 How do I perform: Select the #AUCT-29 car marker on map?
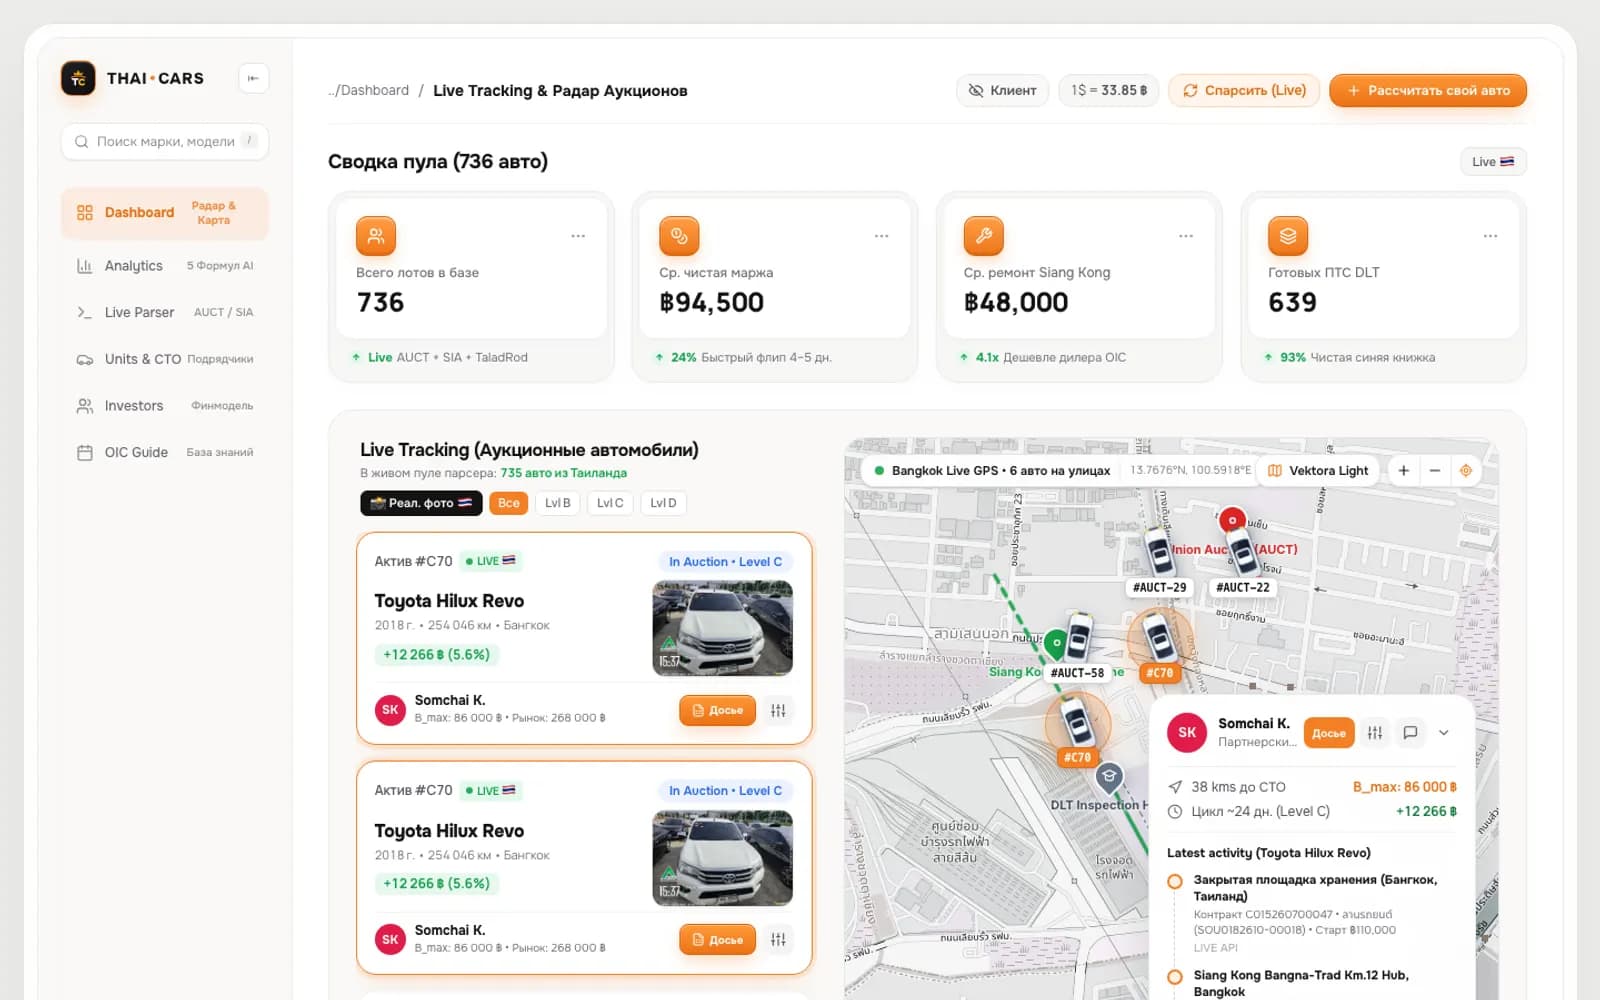[x=1159, y=552]
